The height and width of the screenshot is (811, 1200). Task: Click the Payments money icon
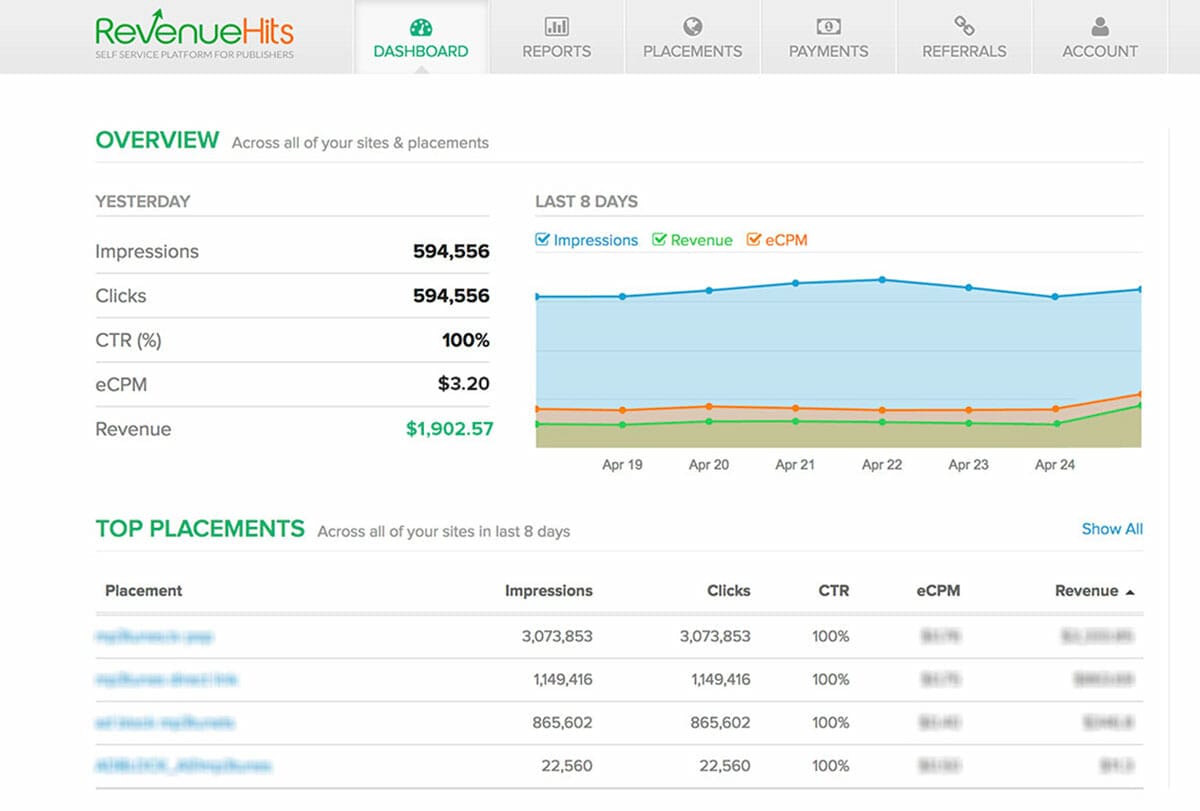[828, 27]
